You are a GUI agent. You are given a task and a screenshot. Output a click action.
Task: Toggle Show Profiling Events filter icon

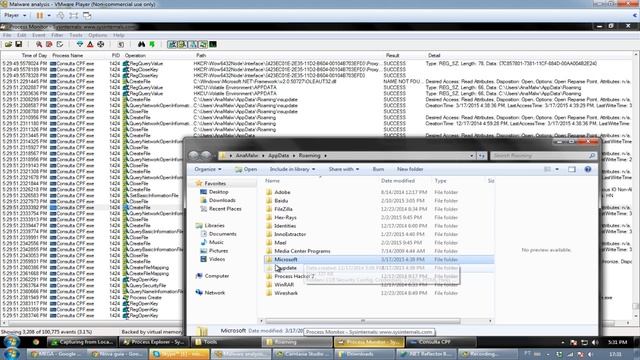tap(213, 44)
